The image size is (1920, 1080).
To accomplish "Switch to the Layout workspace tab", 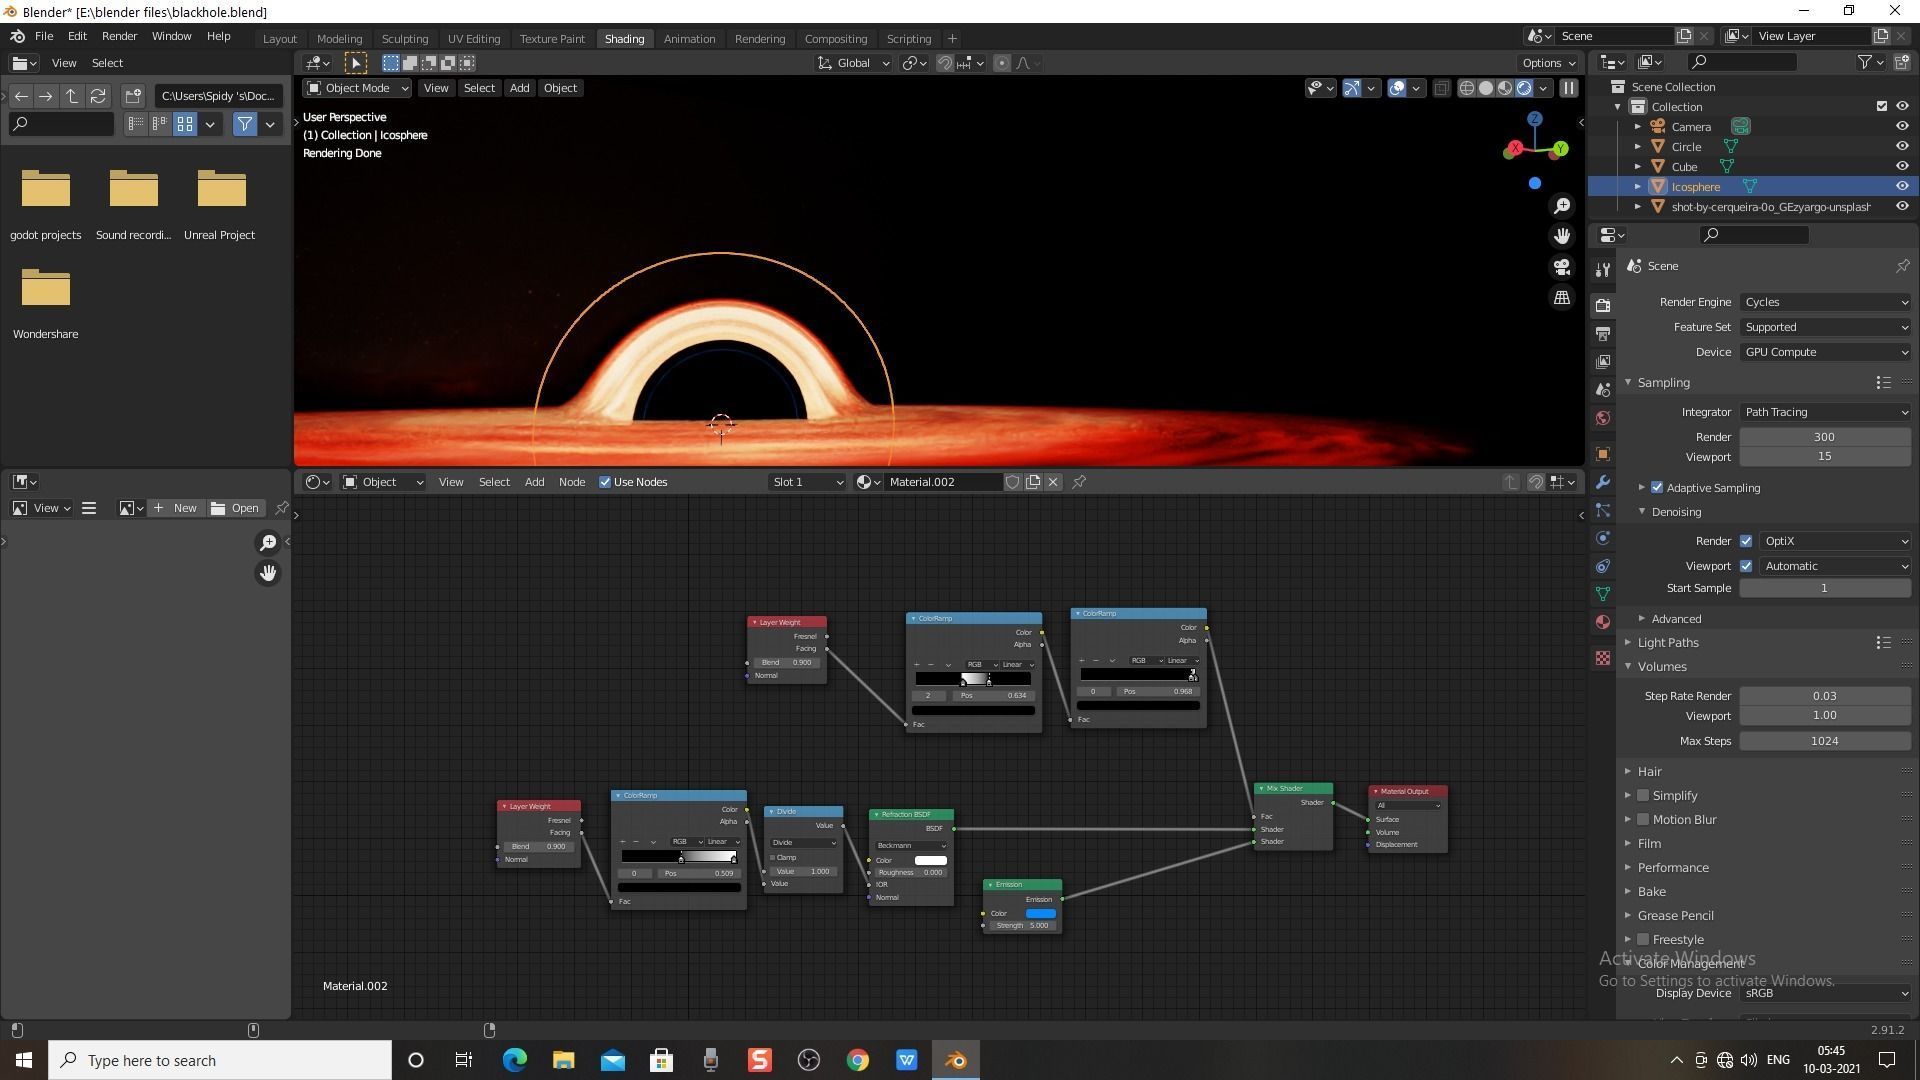I will tap(279, 39).
